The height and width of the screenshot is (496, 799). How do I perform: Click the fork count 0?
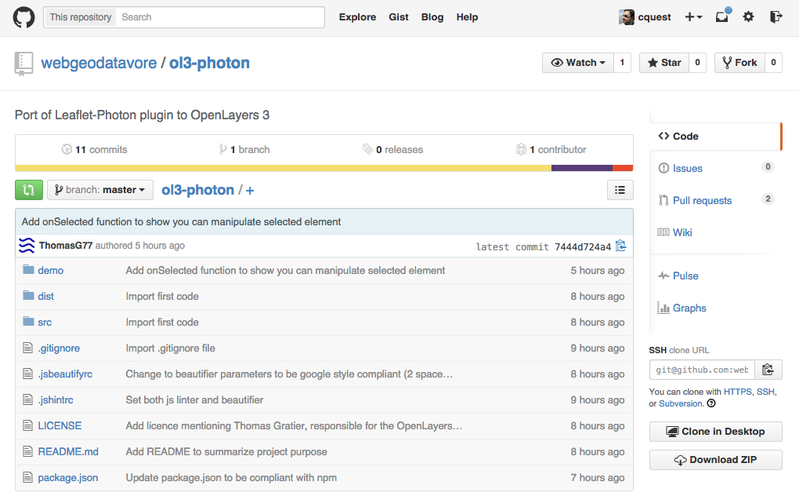tap(774, 63)
